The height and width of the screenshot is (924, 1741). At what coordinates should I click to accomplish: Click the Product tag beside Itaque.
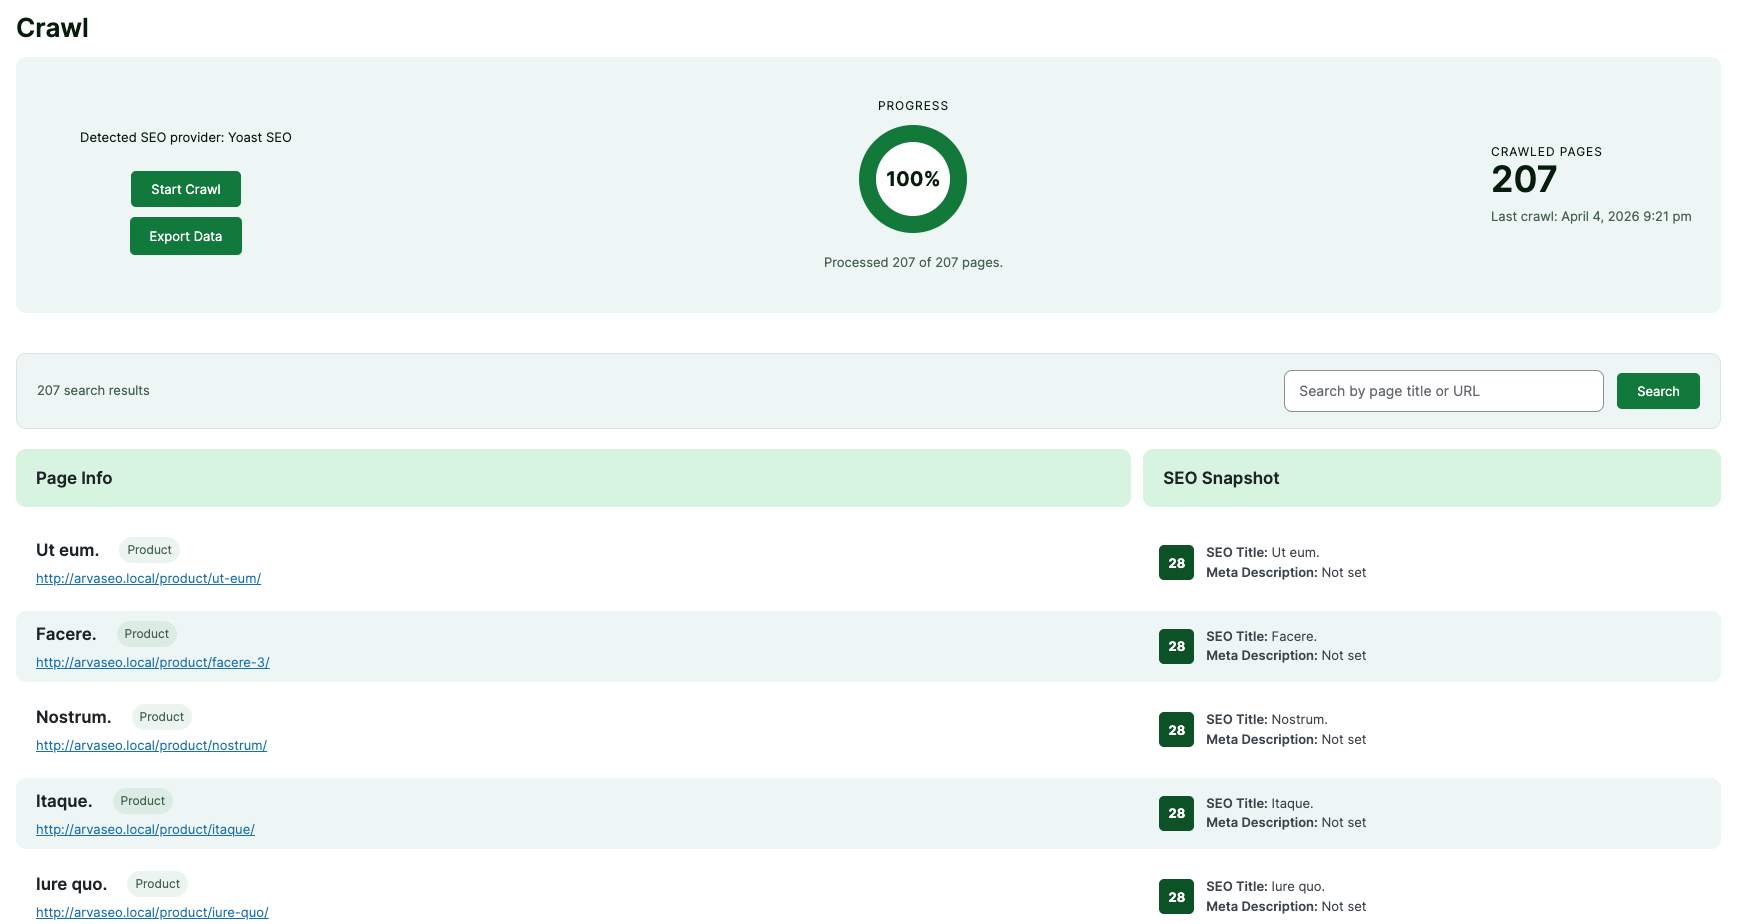(x=143, y=801)
